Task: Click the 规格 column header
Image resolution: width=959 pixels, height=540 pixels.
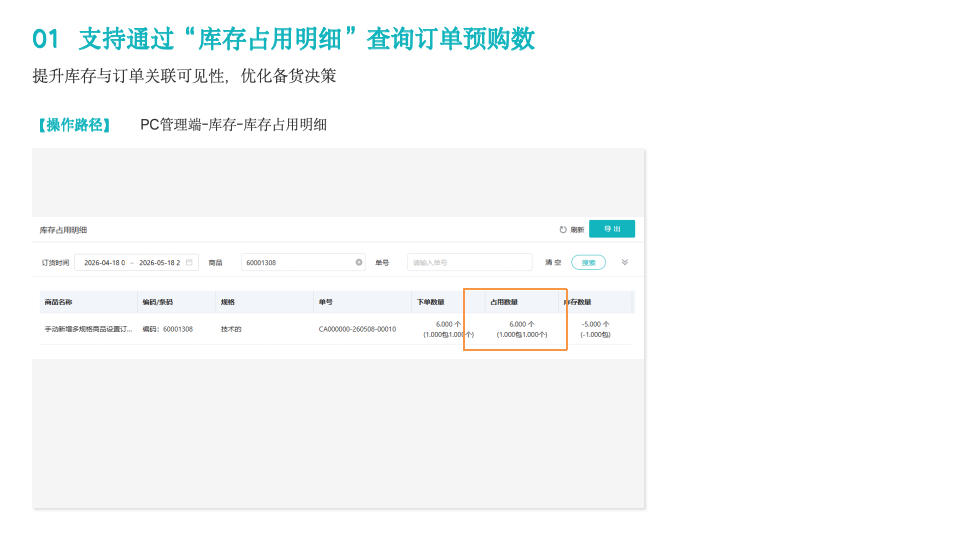Action: point(228,302)
